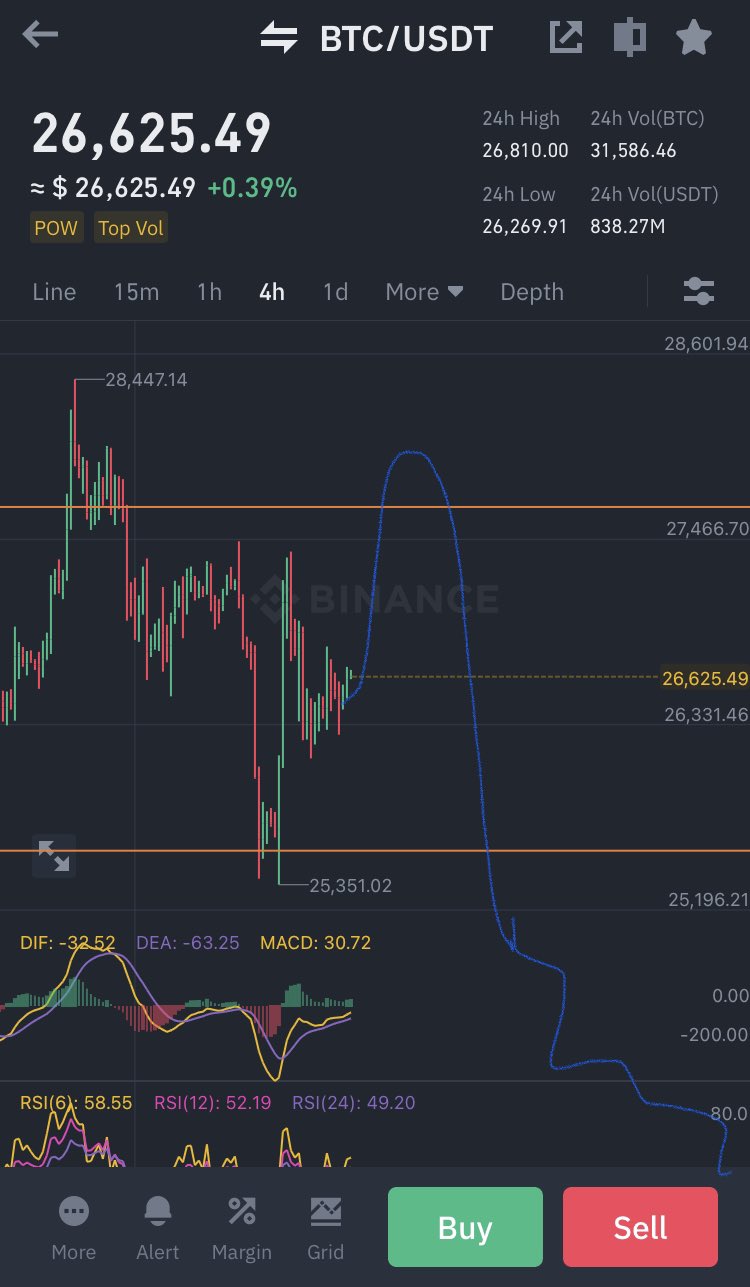Tap the +0.39% change value

pos(252,188)
